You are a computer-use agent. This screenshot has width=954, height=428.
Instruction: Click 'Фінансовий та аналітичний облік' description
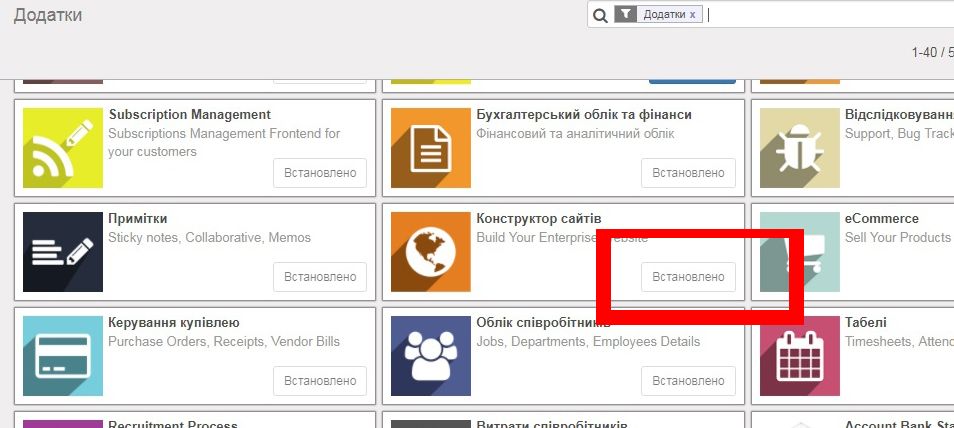[575, 133]
